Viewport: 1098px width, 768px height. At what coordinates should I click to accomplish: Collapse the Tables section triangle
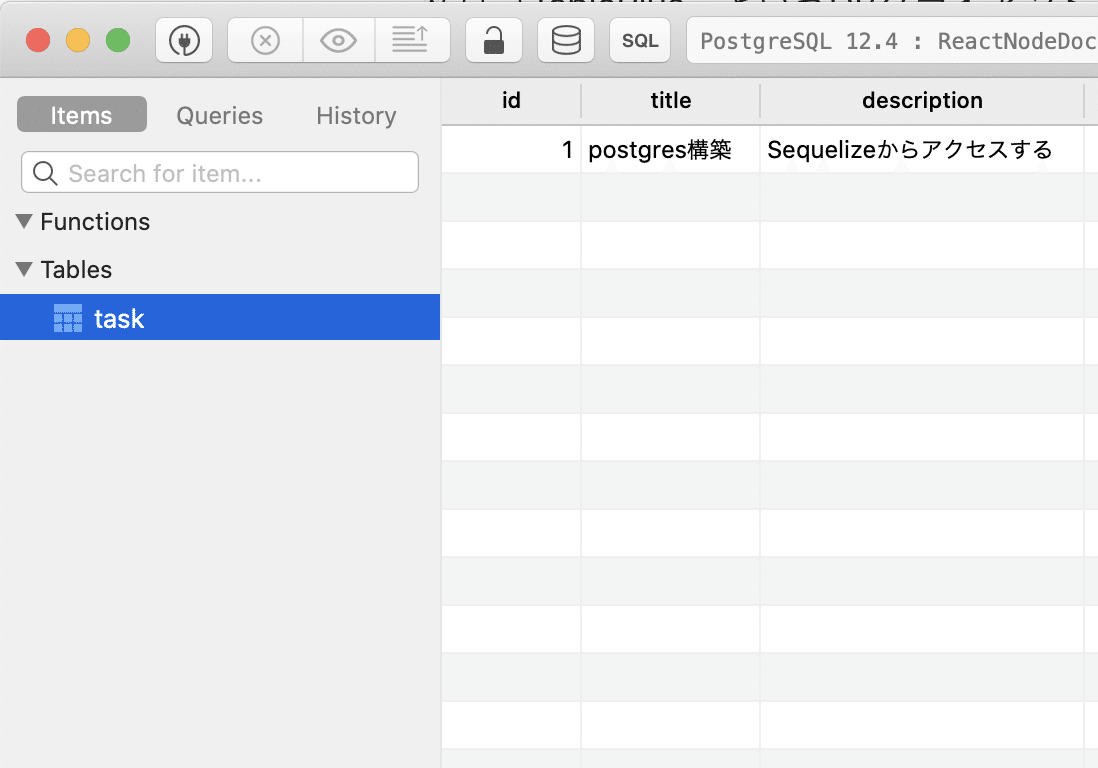pyautogui.click(x=25, y=270)
